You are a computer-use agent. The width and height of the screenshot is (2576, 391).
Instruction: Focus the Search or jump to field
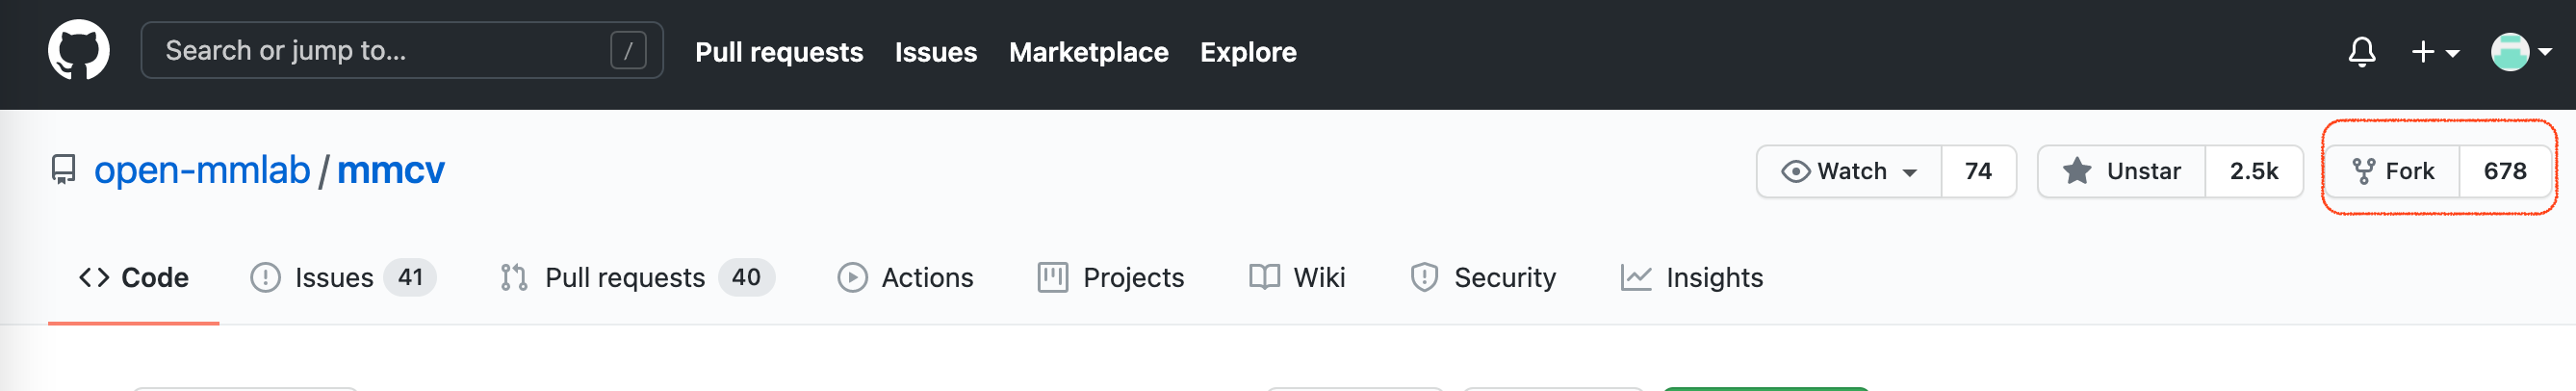click(380, 50)
